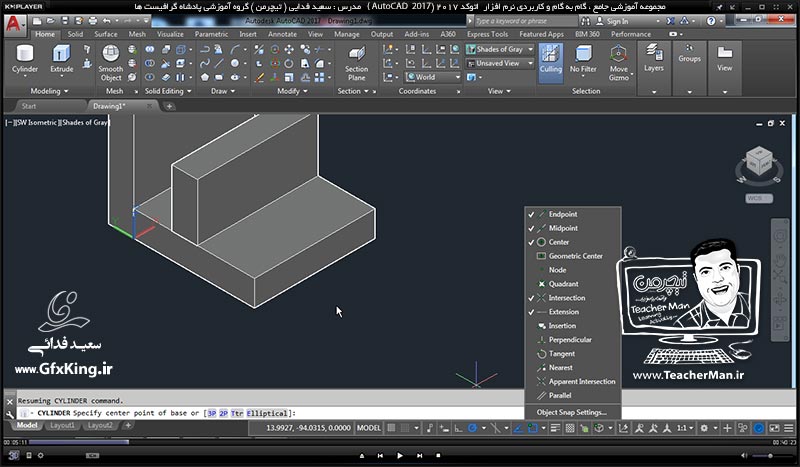Expand the Solid Editing panel
The width and height of the screenshot is (800, 467).
tap(168, 91)
